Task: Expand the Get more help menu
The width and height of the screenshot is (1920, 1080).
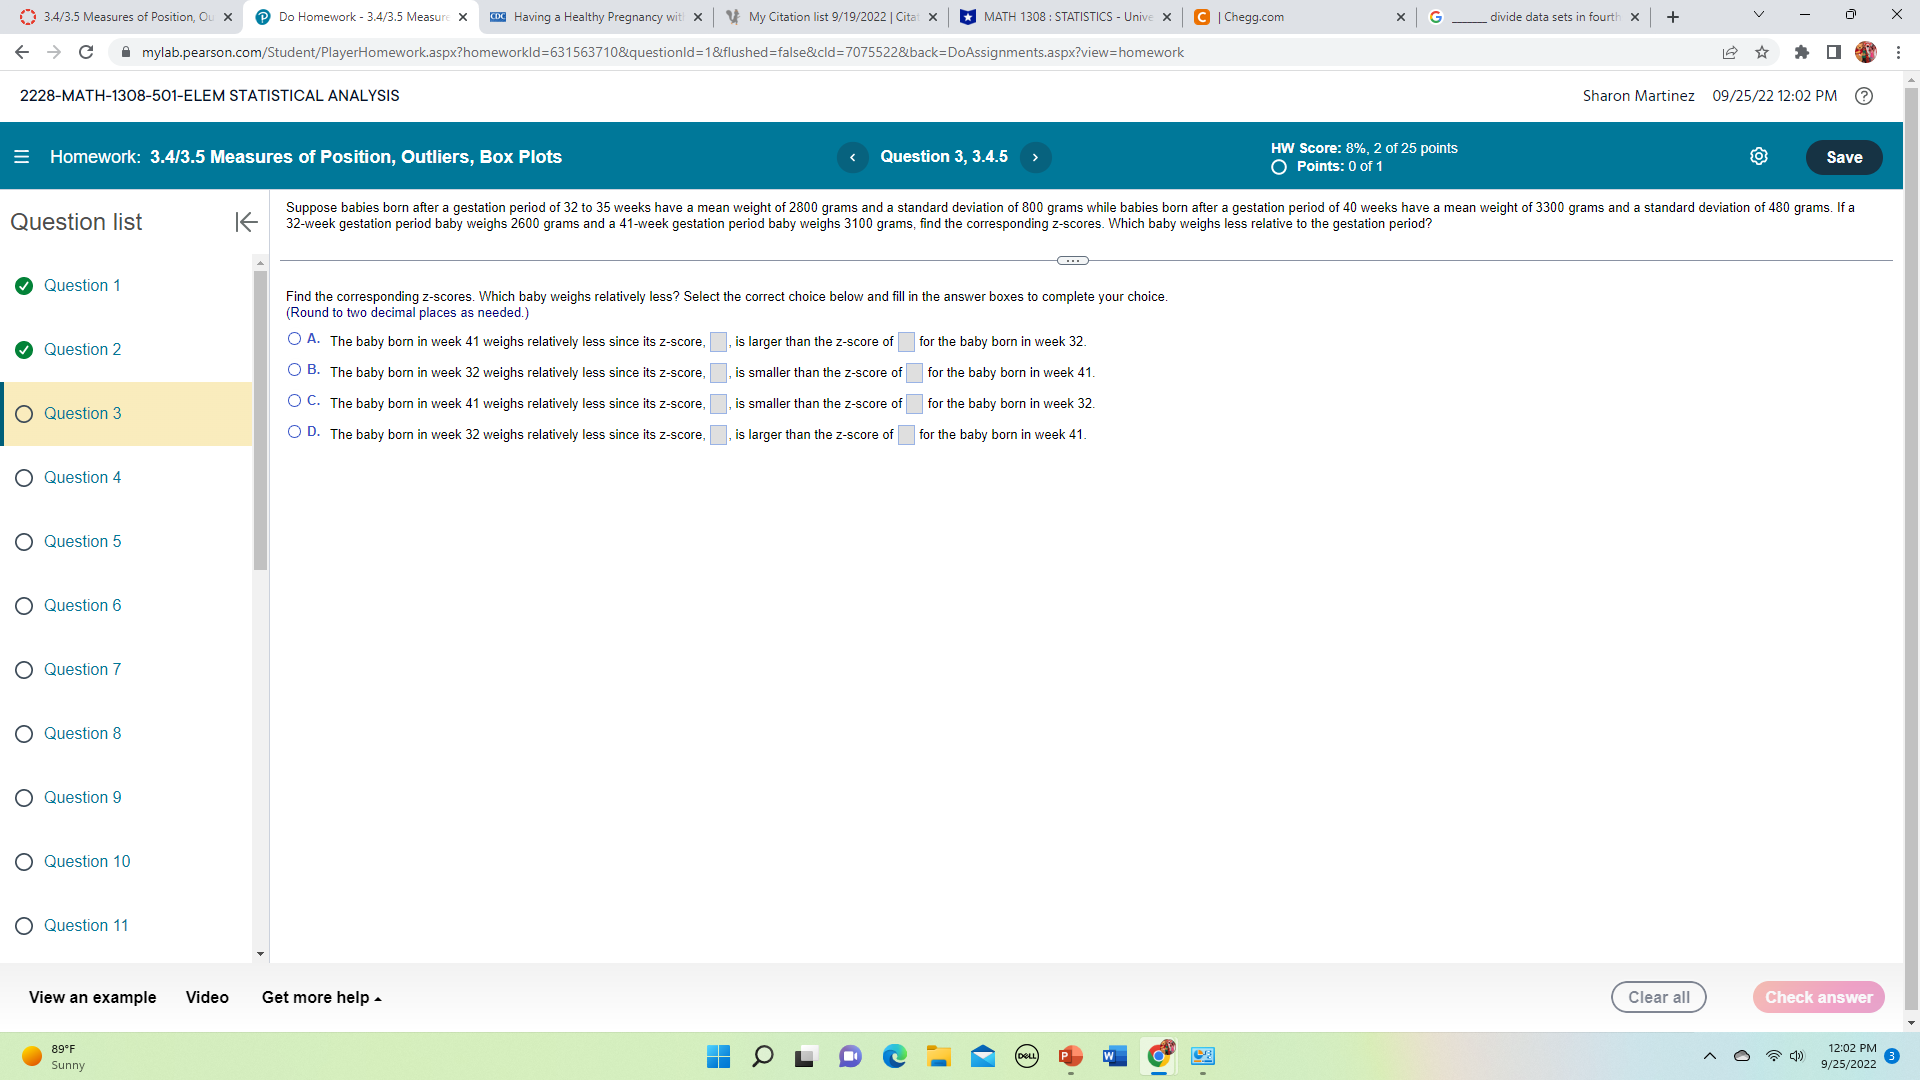Action: [x=321, y=997]
